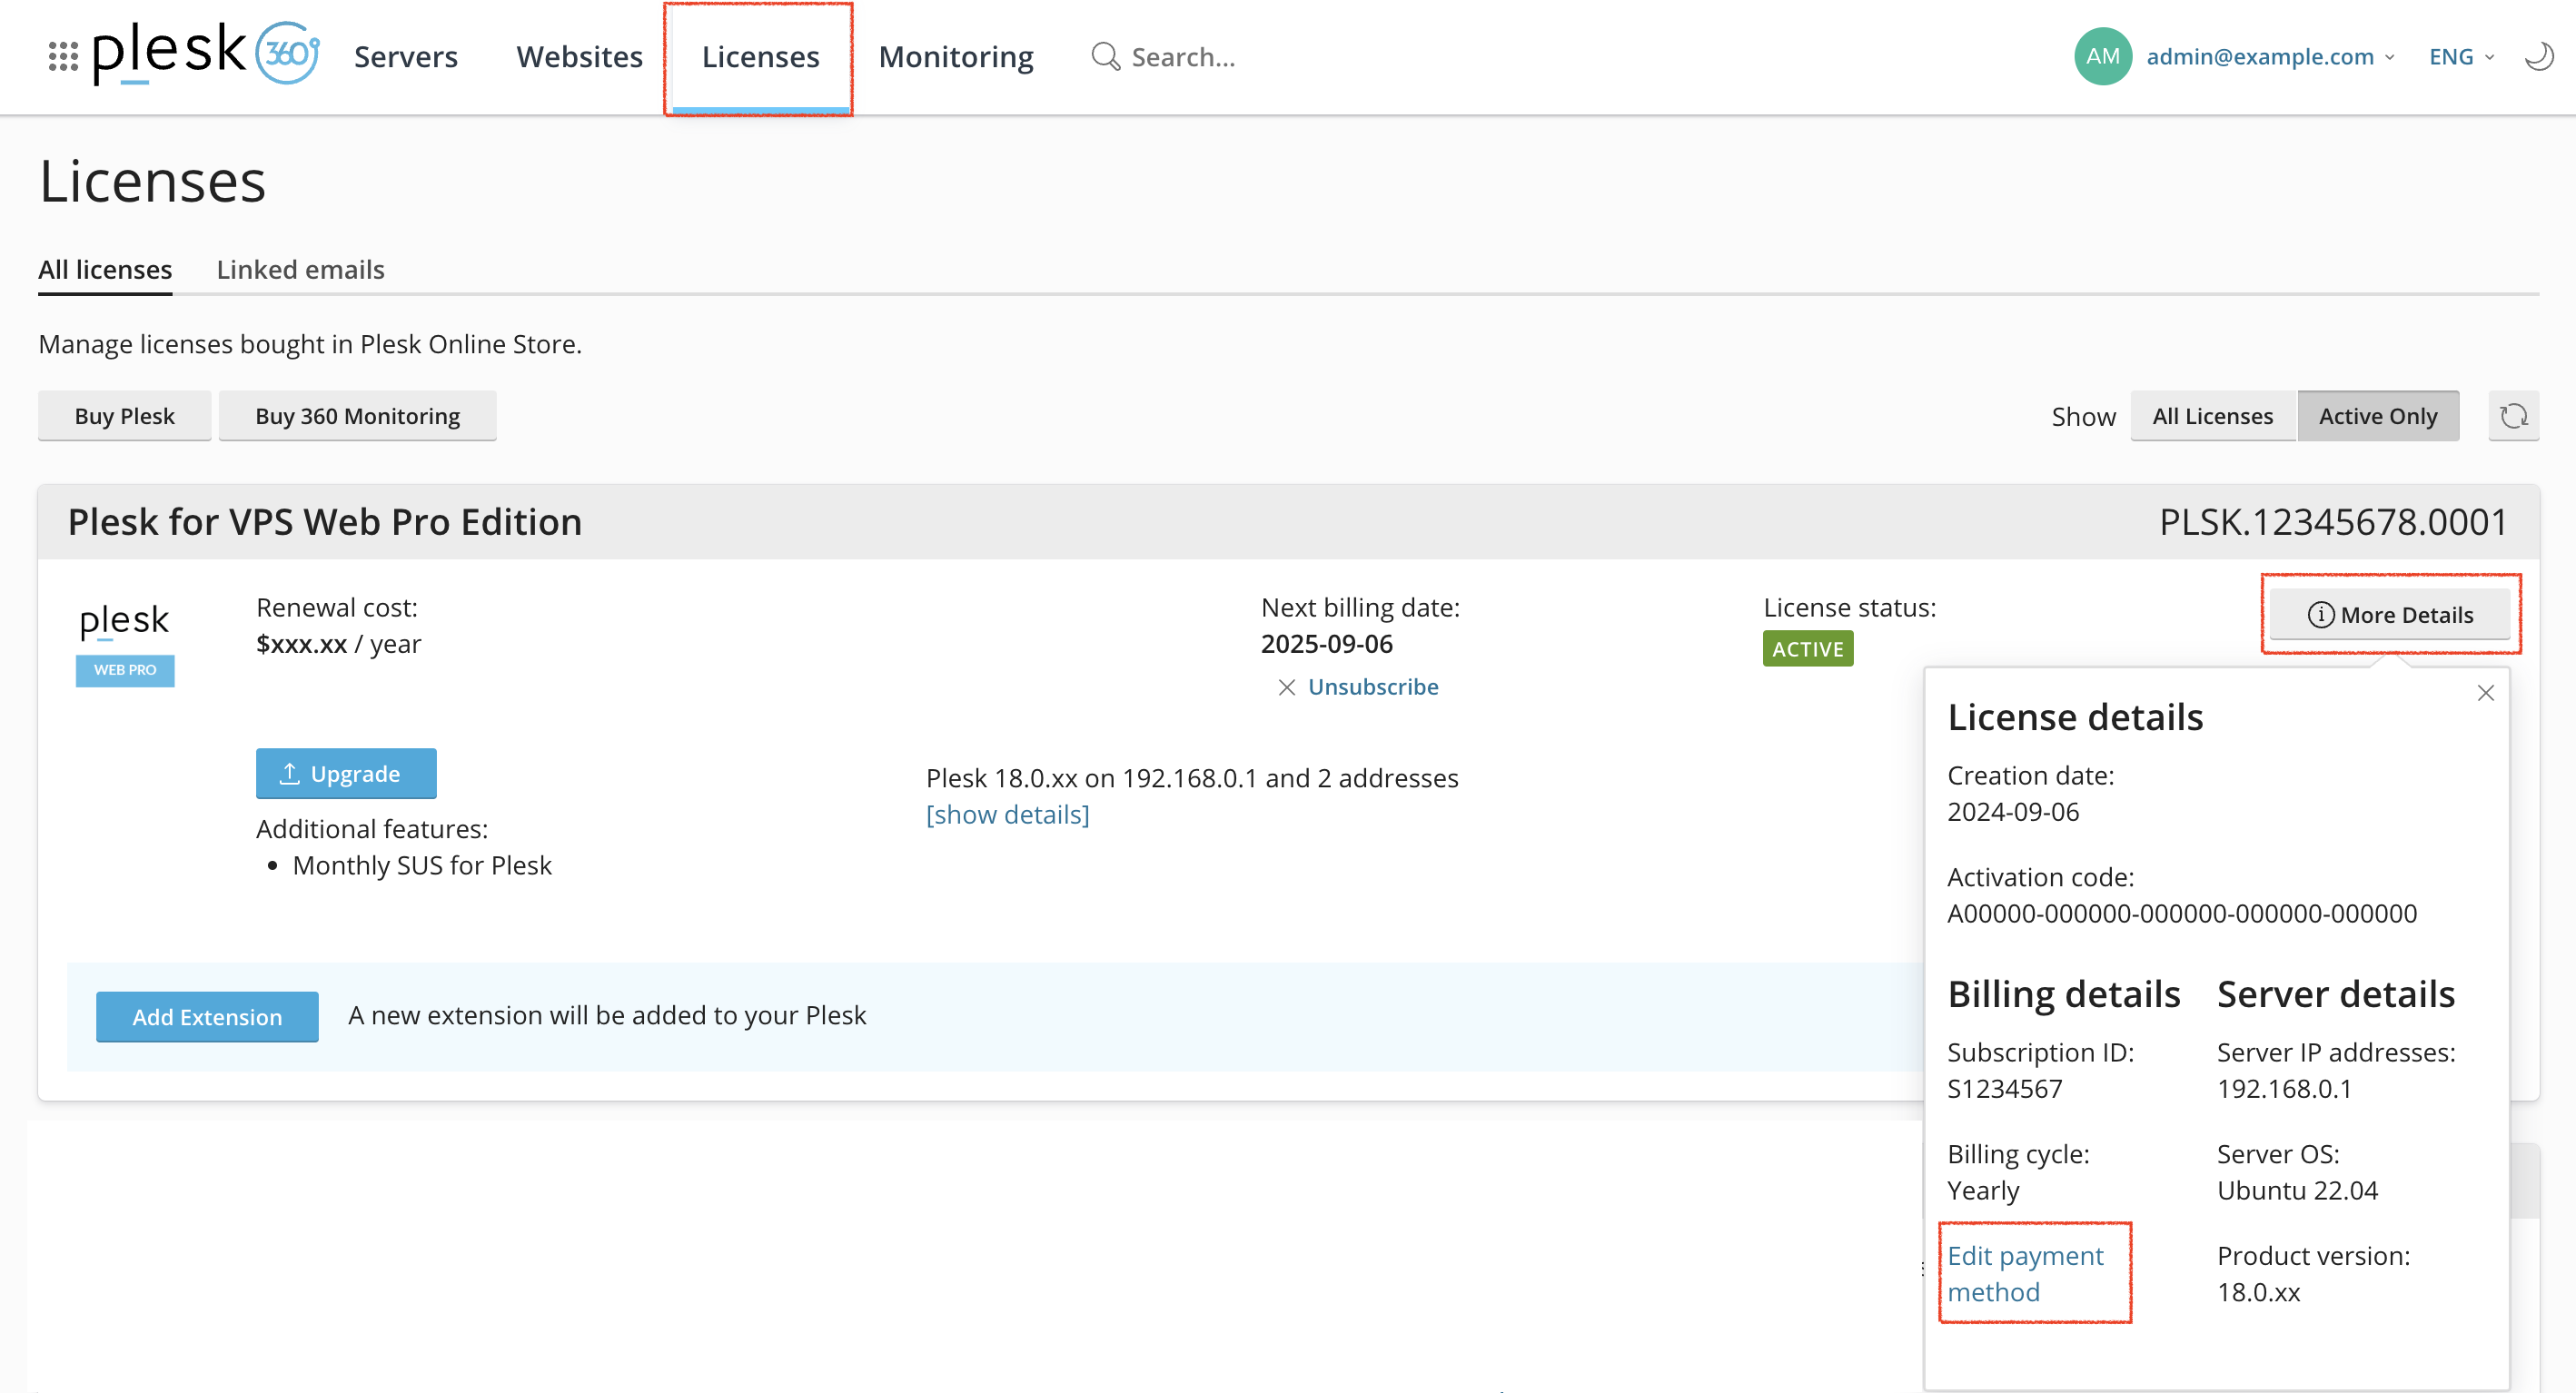
Task: Click renewal cost $xxx.xx / year
Action: point(338,644)
